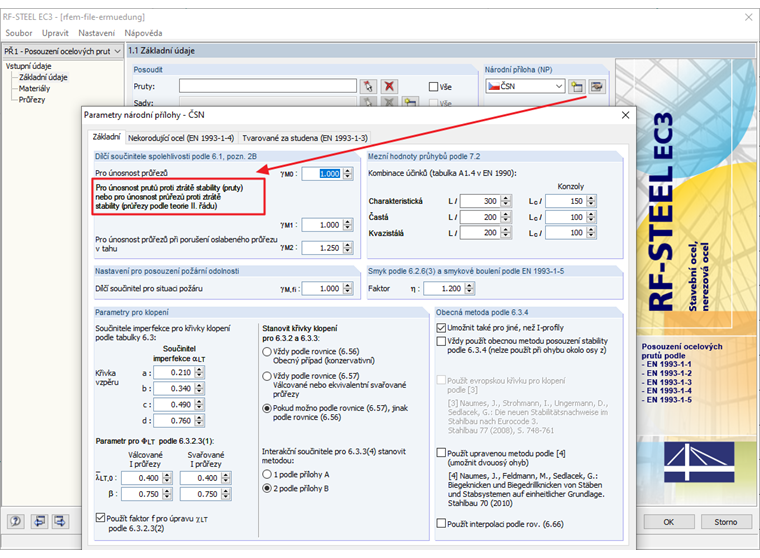Select Průřezy in navigation tree

pos(32,99)
